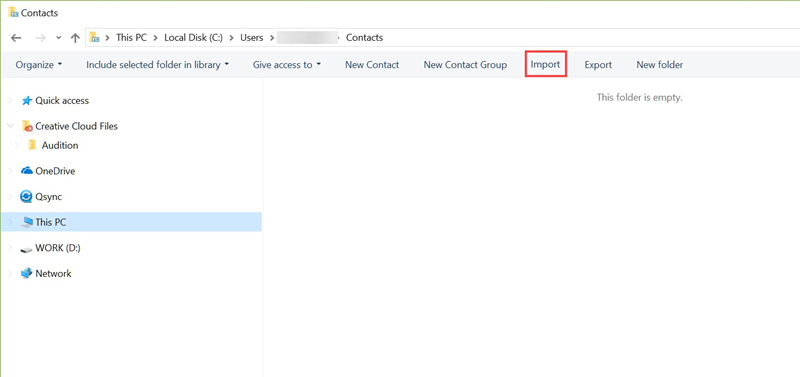Select Contacts in the address breadcrumb
The height and width of the screenshot is (377, 800).
(364, 37)
